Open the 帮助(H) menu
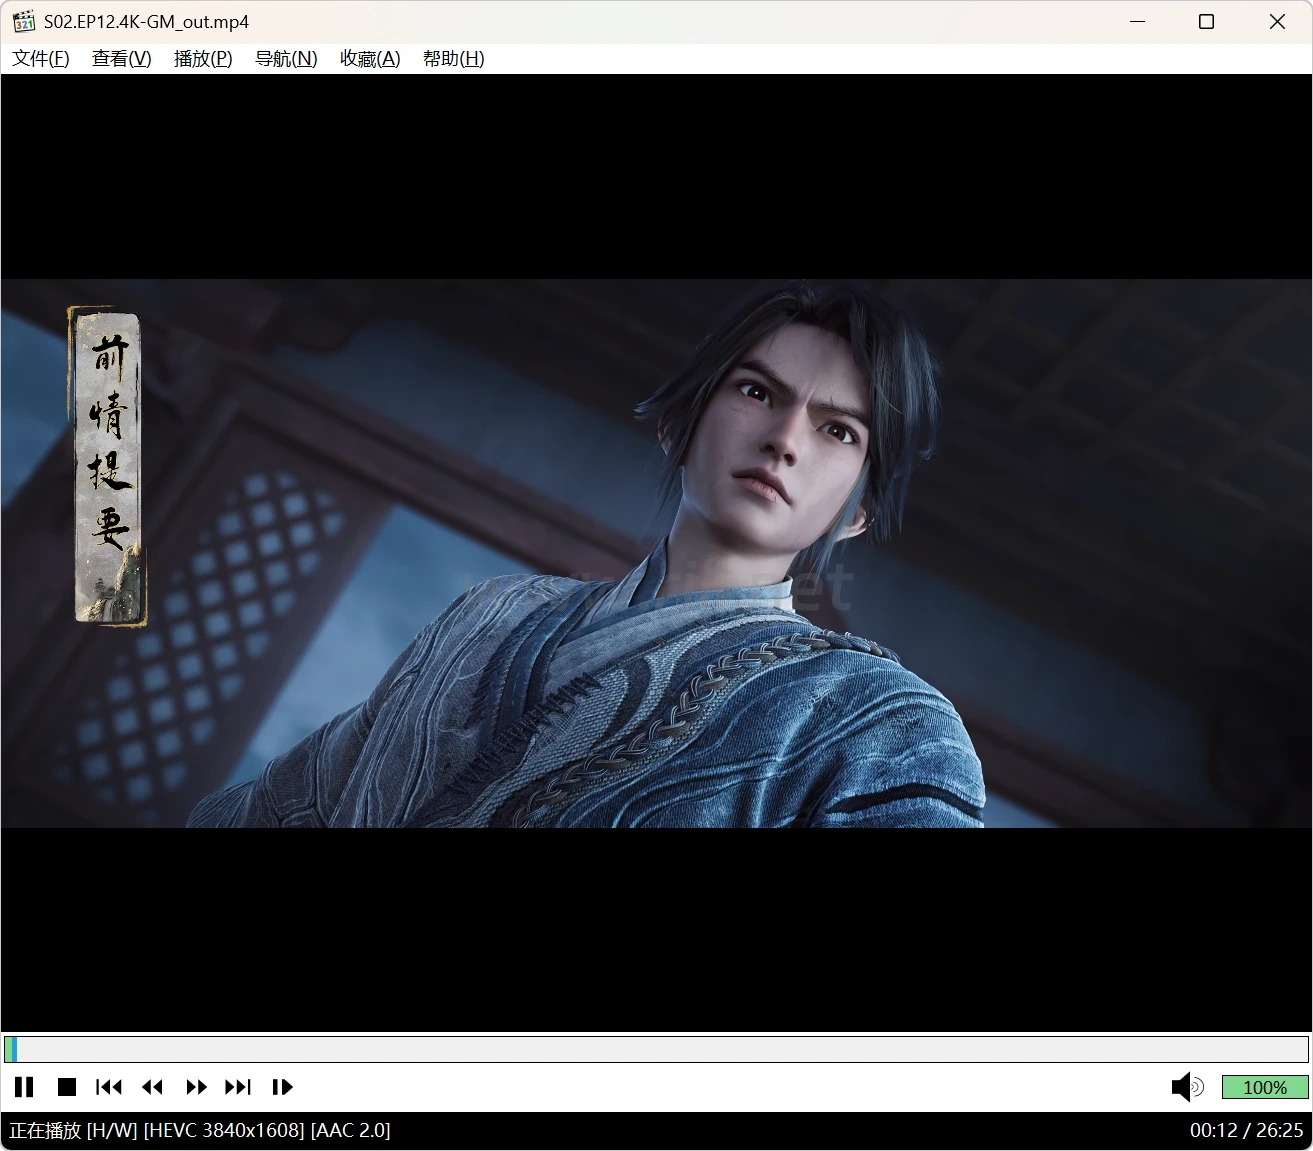Screen dimensions: 1313x1151 click(x=453, y=59)
